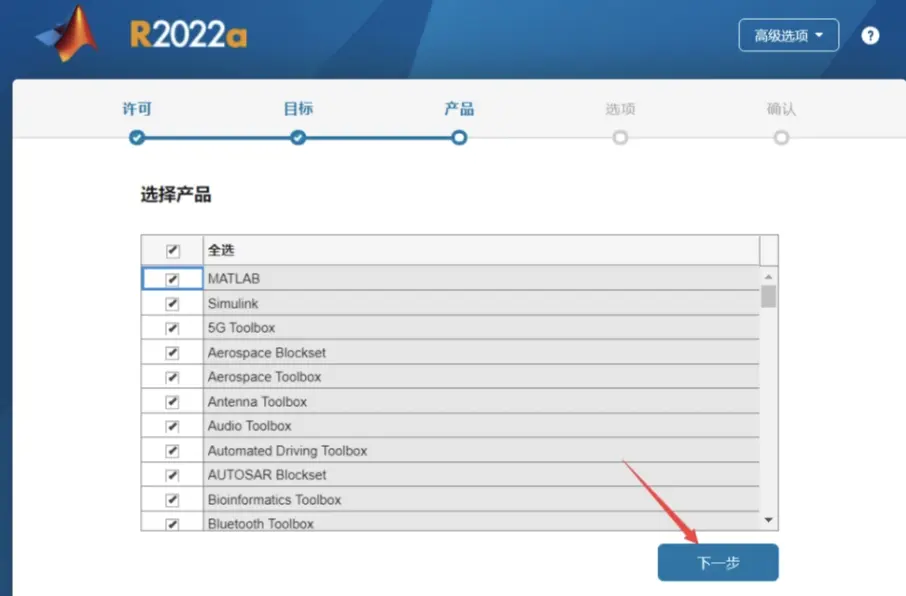This screenshot has height=596, width=906.
Task: Select the 5G Toolbox row text
Action: click(x=242, y=328)
